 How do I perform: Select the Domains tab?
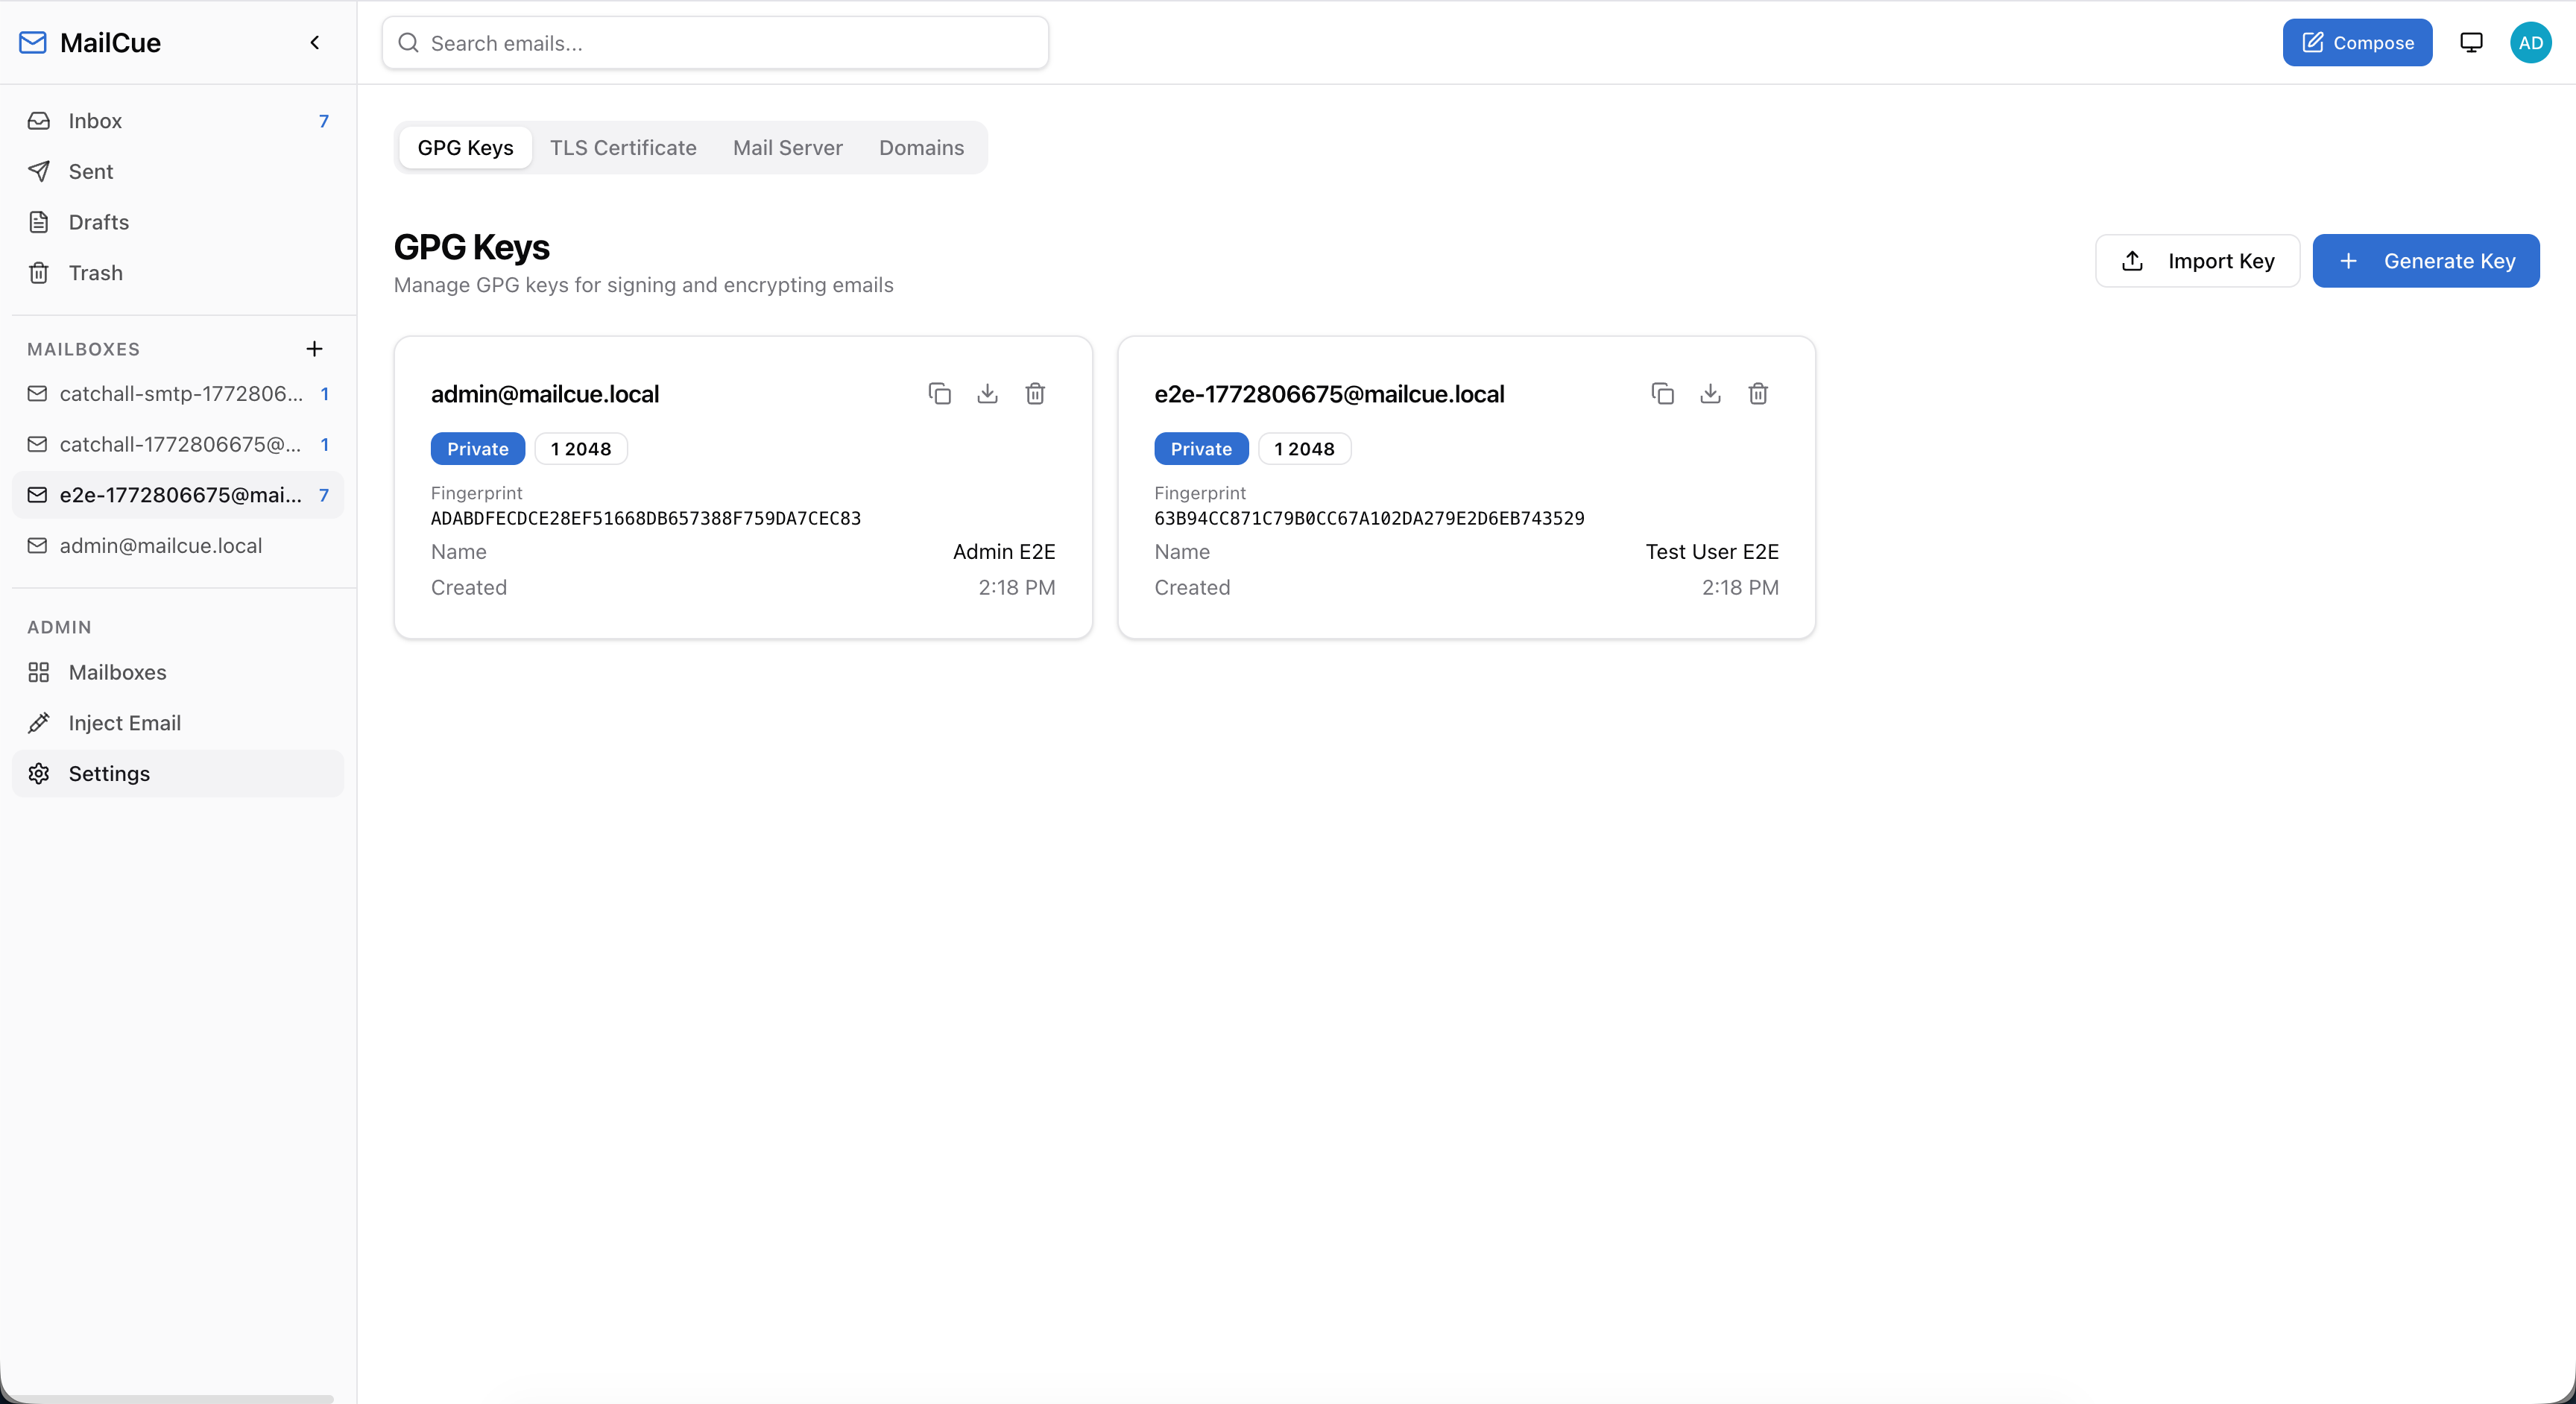921,148
